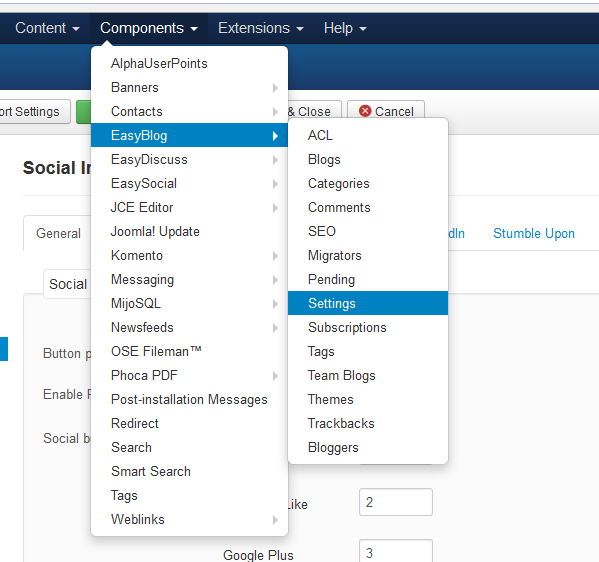This screenshot has width=599, height=562.
Task: Select Joomla! Update menu entry
Action: point(189,232)
